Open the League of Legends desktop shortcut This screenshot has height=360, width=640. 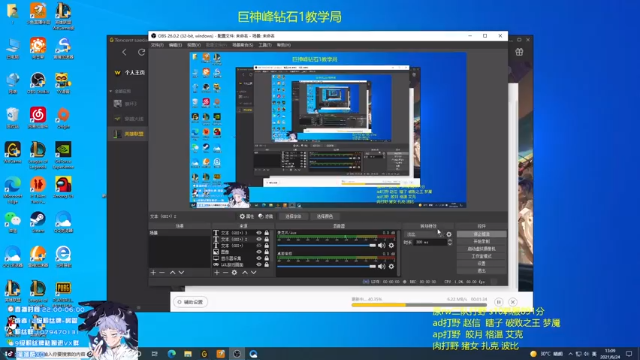click(38, 155)
